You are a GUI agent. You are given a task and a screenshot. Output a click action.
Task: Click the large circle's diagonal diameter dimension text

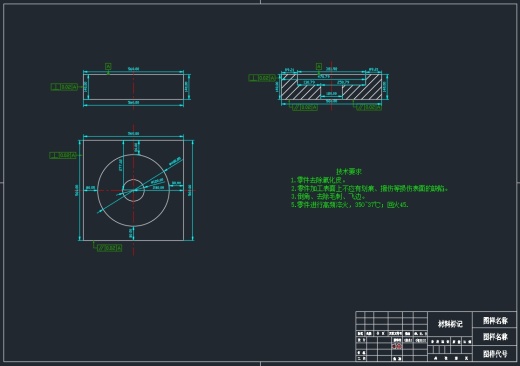click(175, 161)
